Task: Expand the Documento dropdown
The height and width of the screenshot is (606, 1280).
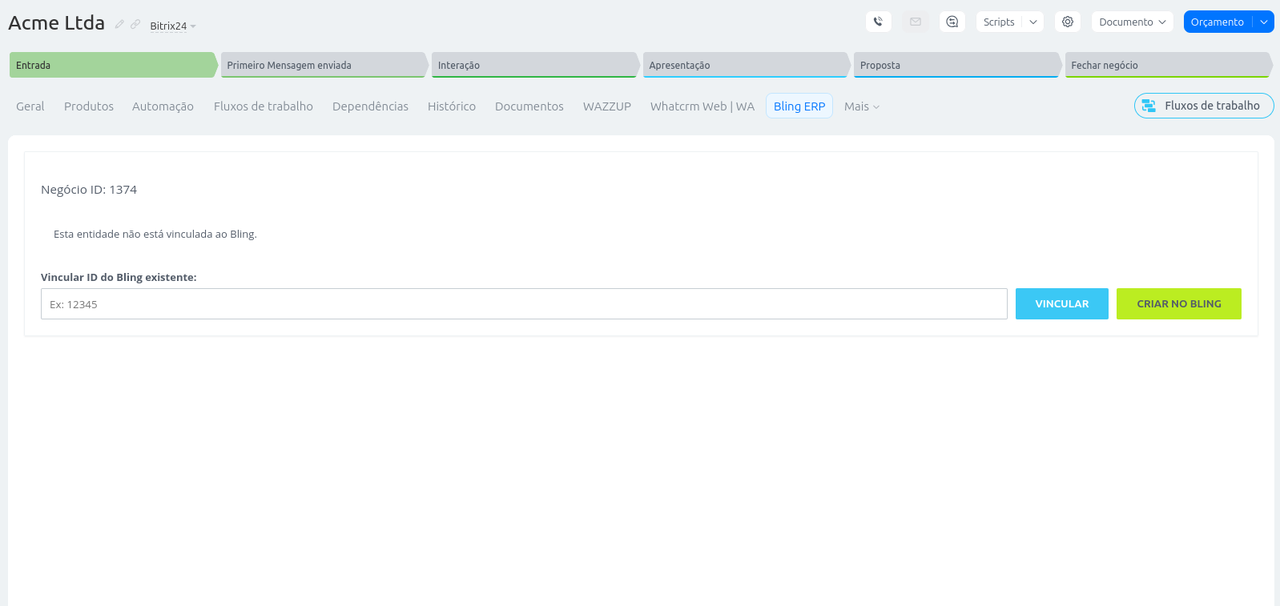Action: (x=1133, y=22)
